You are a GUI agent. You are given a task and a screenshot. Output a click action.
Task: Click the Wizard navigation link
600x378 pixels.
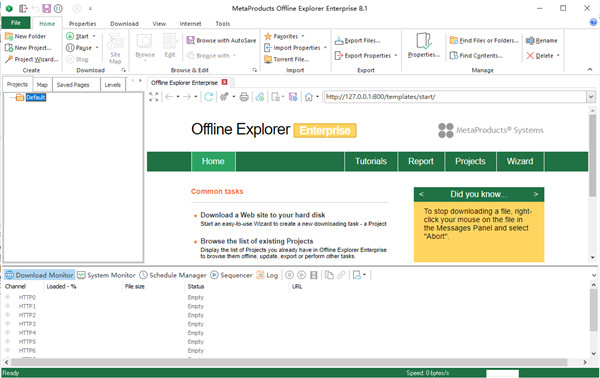pos(520,161)
